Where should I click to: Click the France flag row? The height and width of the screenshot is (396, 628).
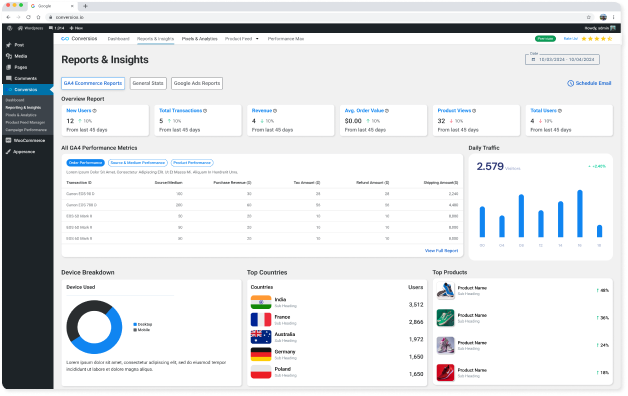[x=337, y=320]
